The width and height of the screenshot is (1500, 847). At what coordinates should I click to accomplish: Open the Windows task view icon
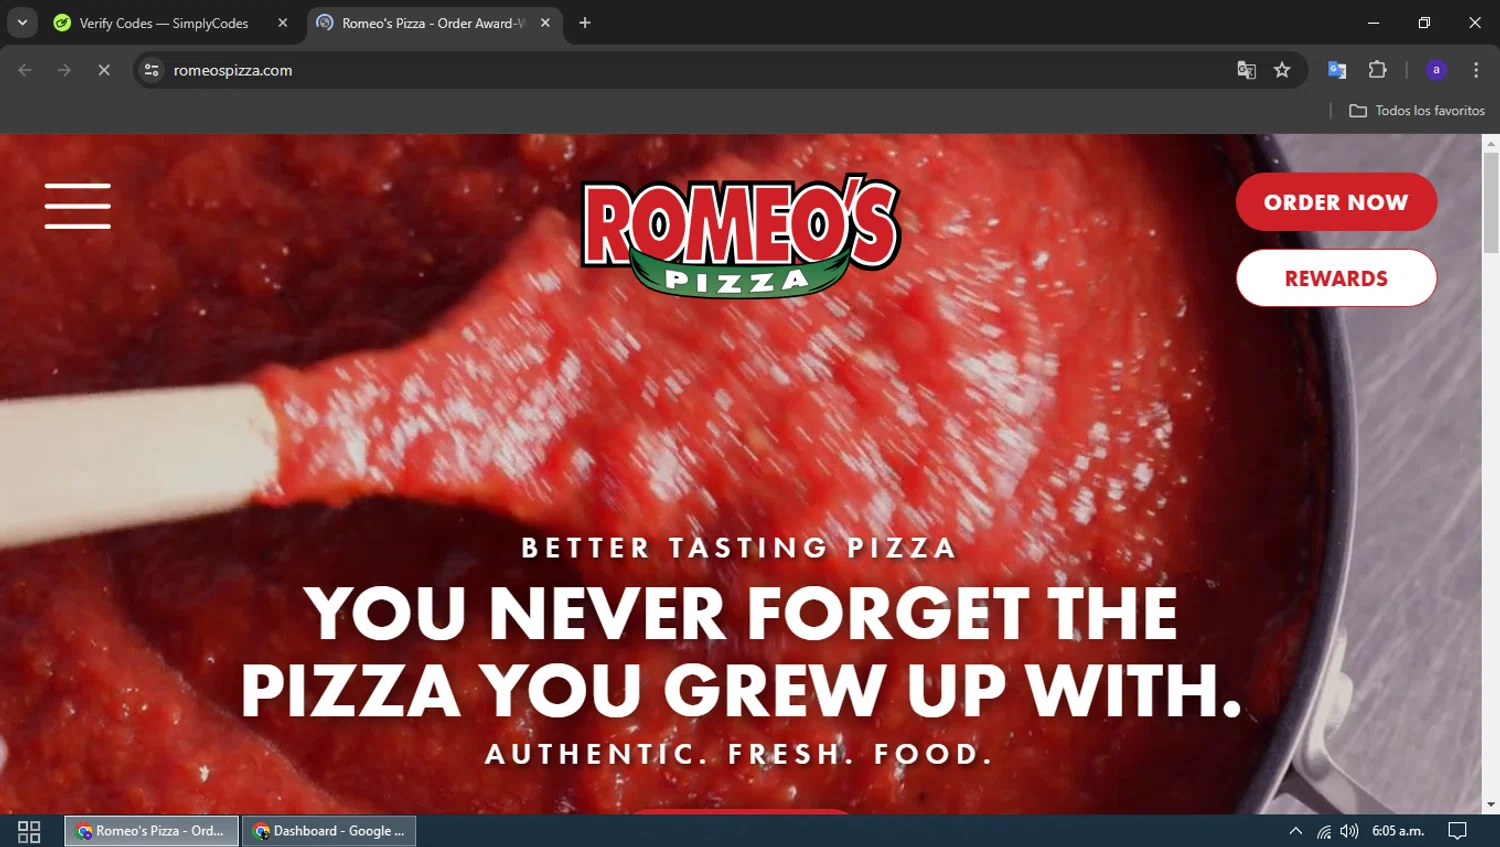(29, 831)
